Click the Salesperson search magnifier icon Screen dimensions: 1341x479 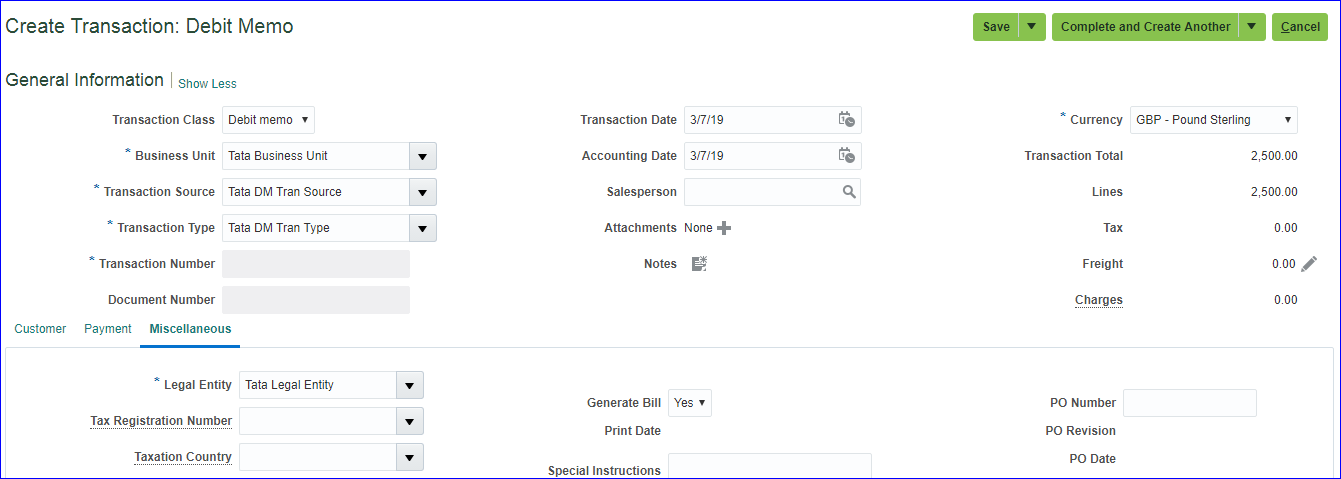[x=848, y=192]
